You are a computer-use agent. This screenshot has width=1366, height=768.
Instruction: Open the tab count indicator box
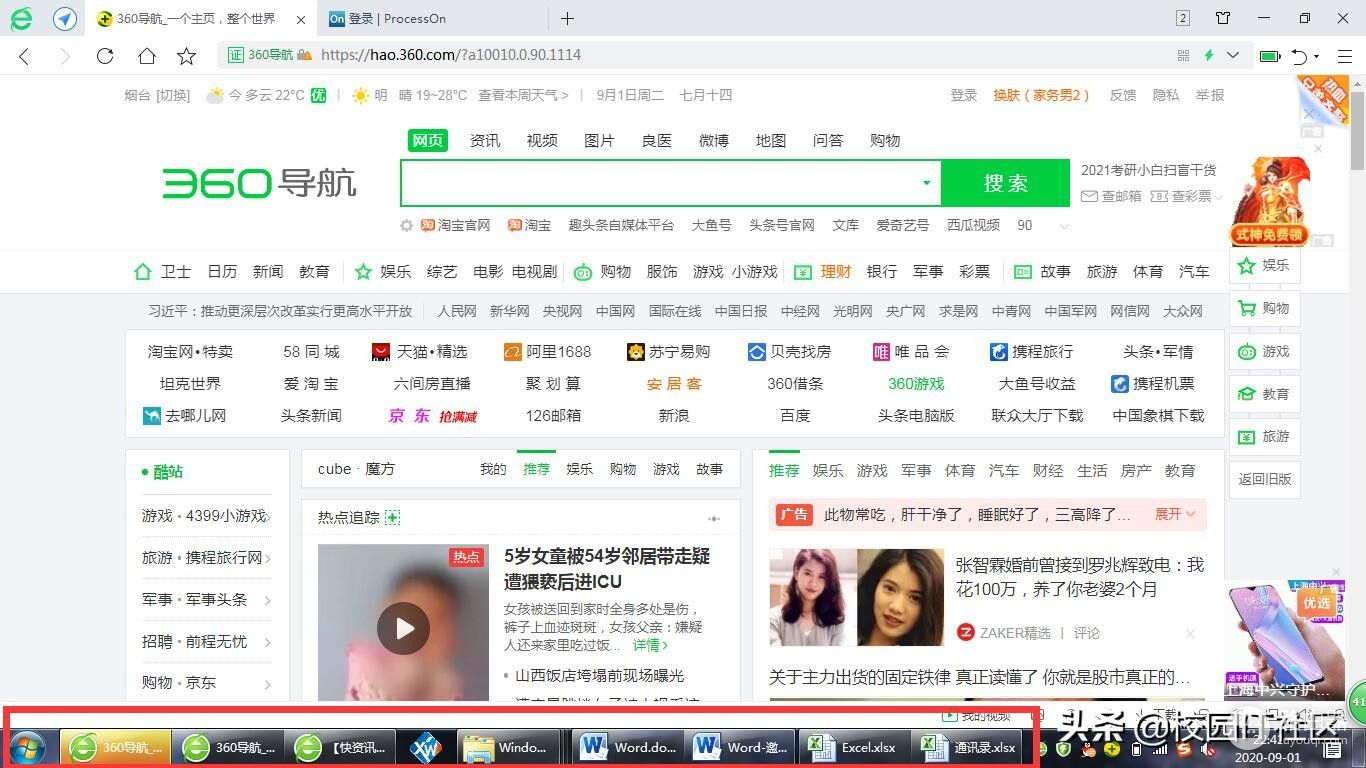pos(1183,18)
